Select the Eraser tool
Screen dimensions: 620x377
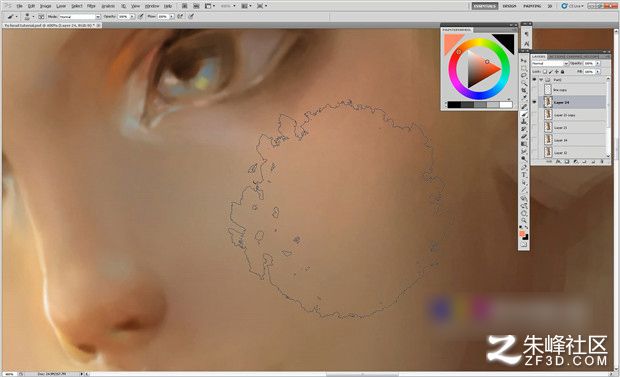pos(524,136)
